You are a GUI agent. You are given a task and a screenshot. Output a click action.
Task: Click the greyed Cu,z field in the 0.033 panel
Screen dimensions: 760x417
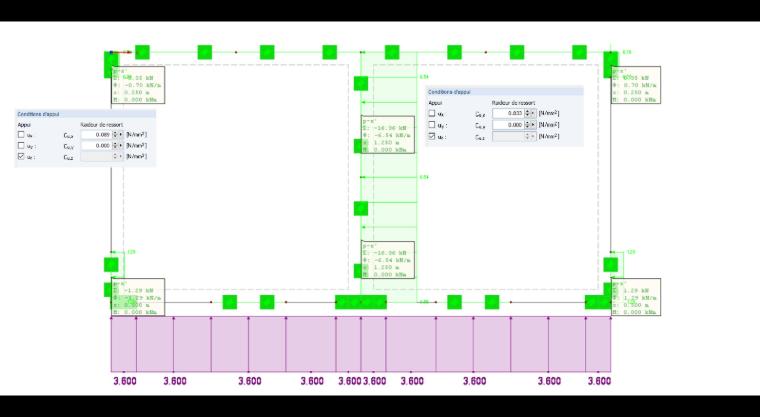[x=508, y=136]
